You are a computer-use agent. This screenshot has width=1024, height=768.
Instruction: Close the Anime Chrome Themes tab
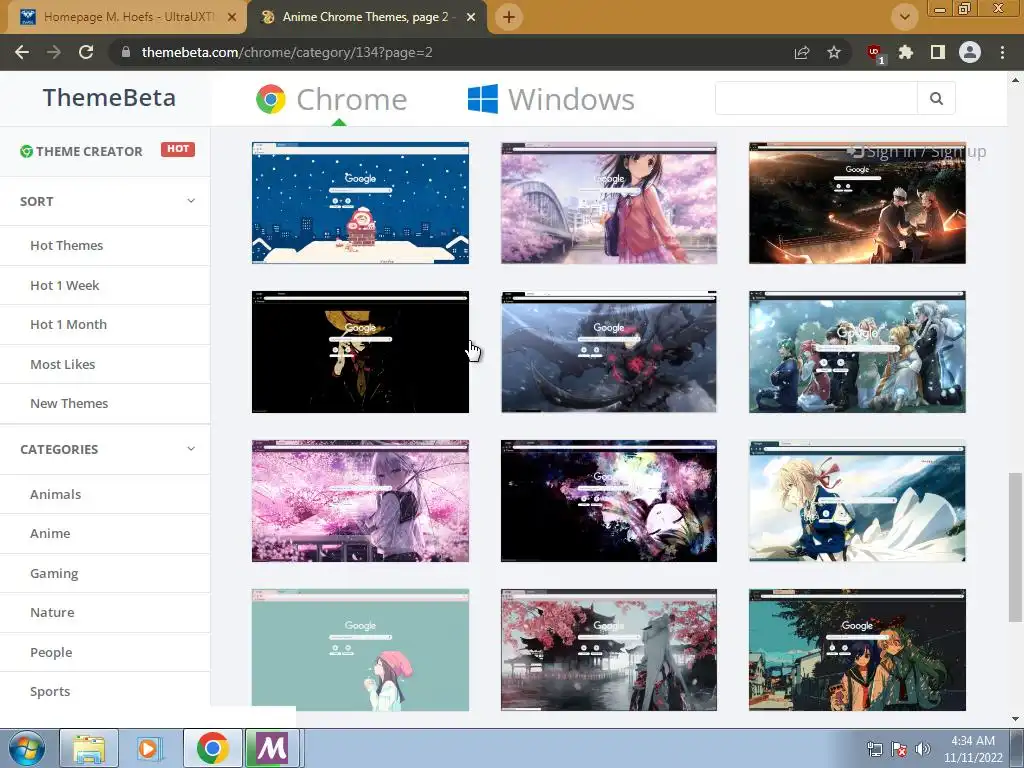coord(471,17)
